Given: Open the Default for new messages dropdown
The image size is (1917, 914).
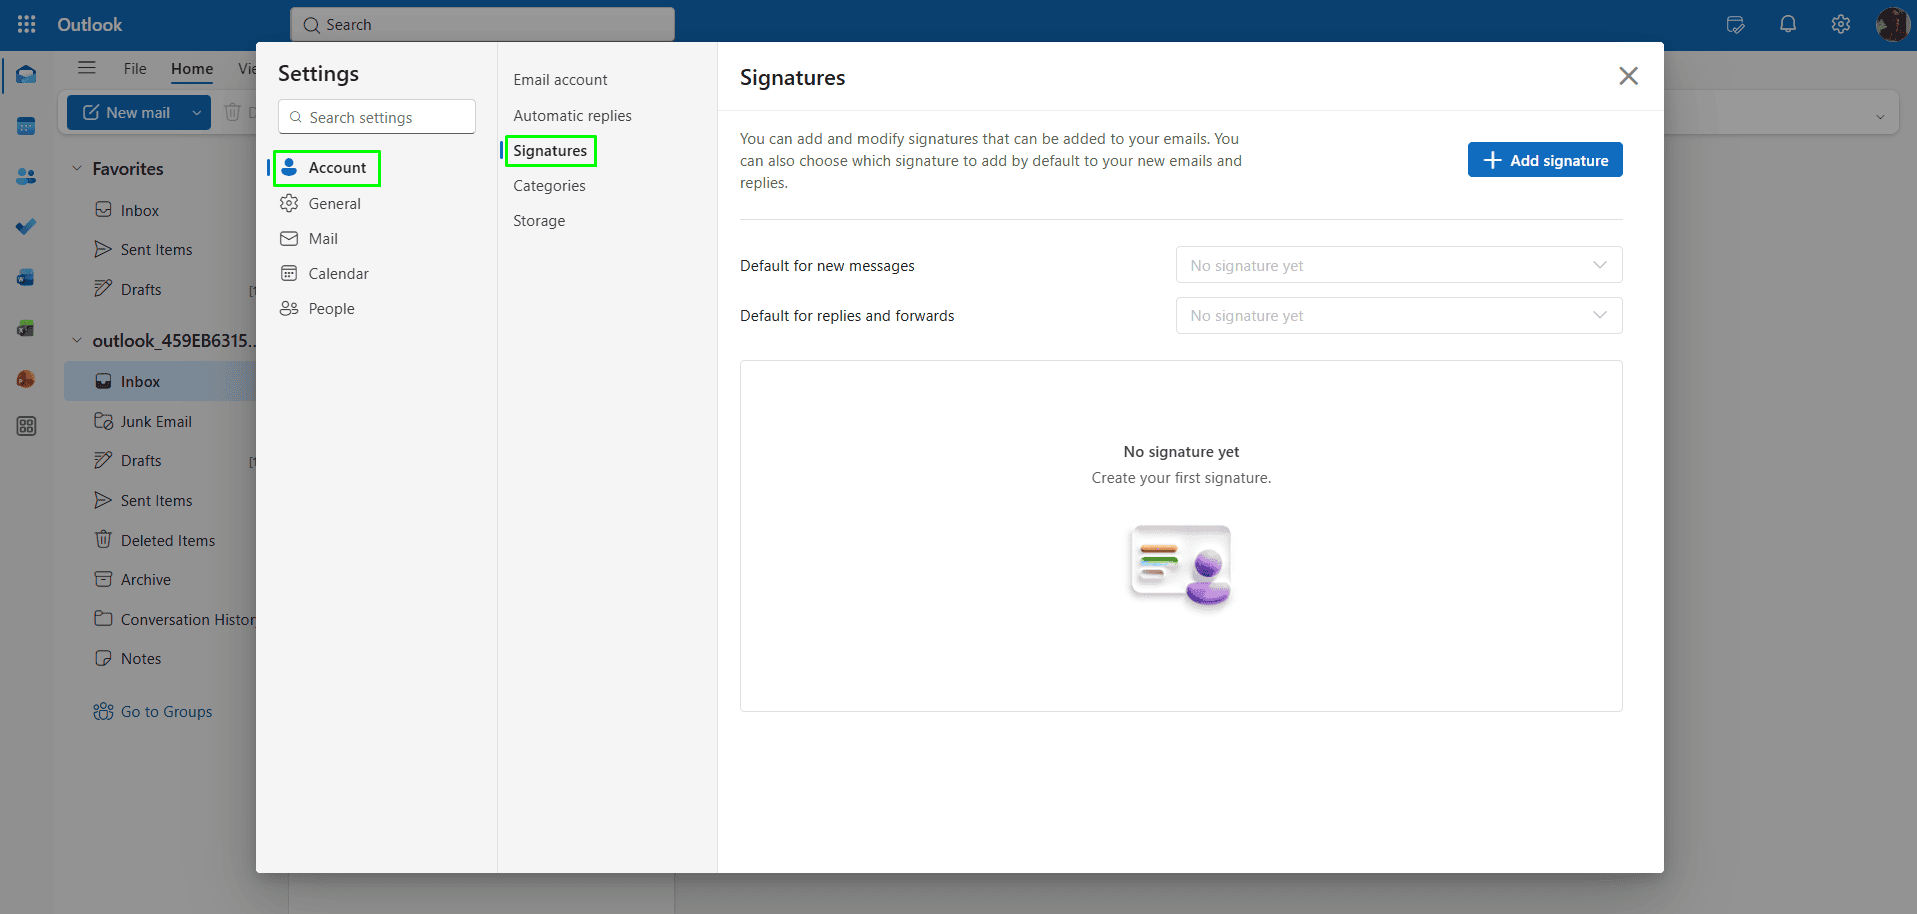Looking at the screenshot, I should pyautogui.click(x=1399, y=265).
